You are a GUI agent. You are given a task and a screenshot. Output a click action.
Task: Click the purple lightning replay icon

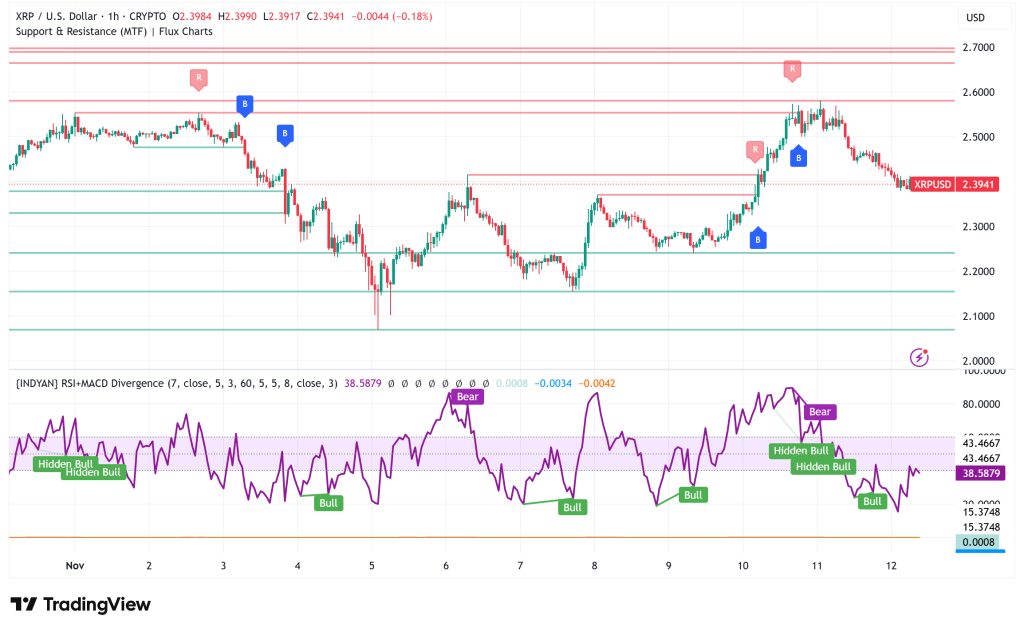919,357
